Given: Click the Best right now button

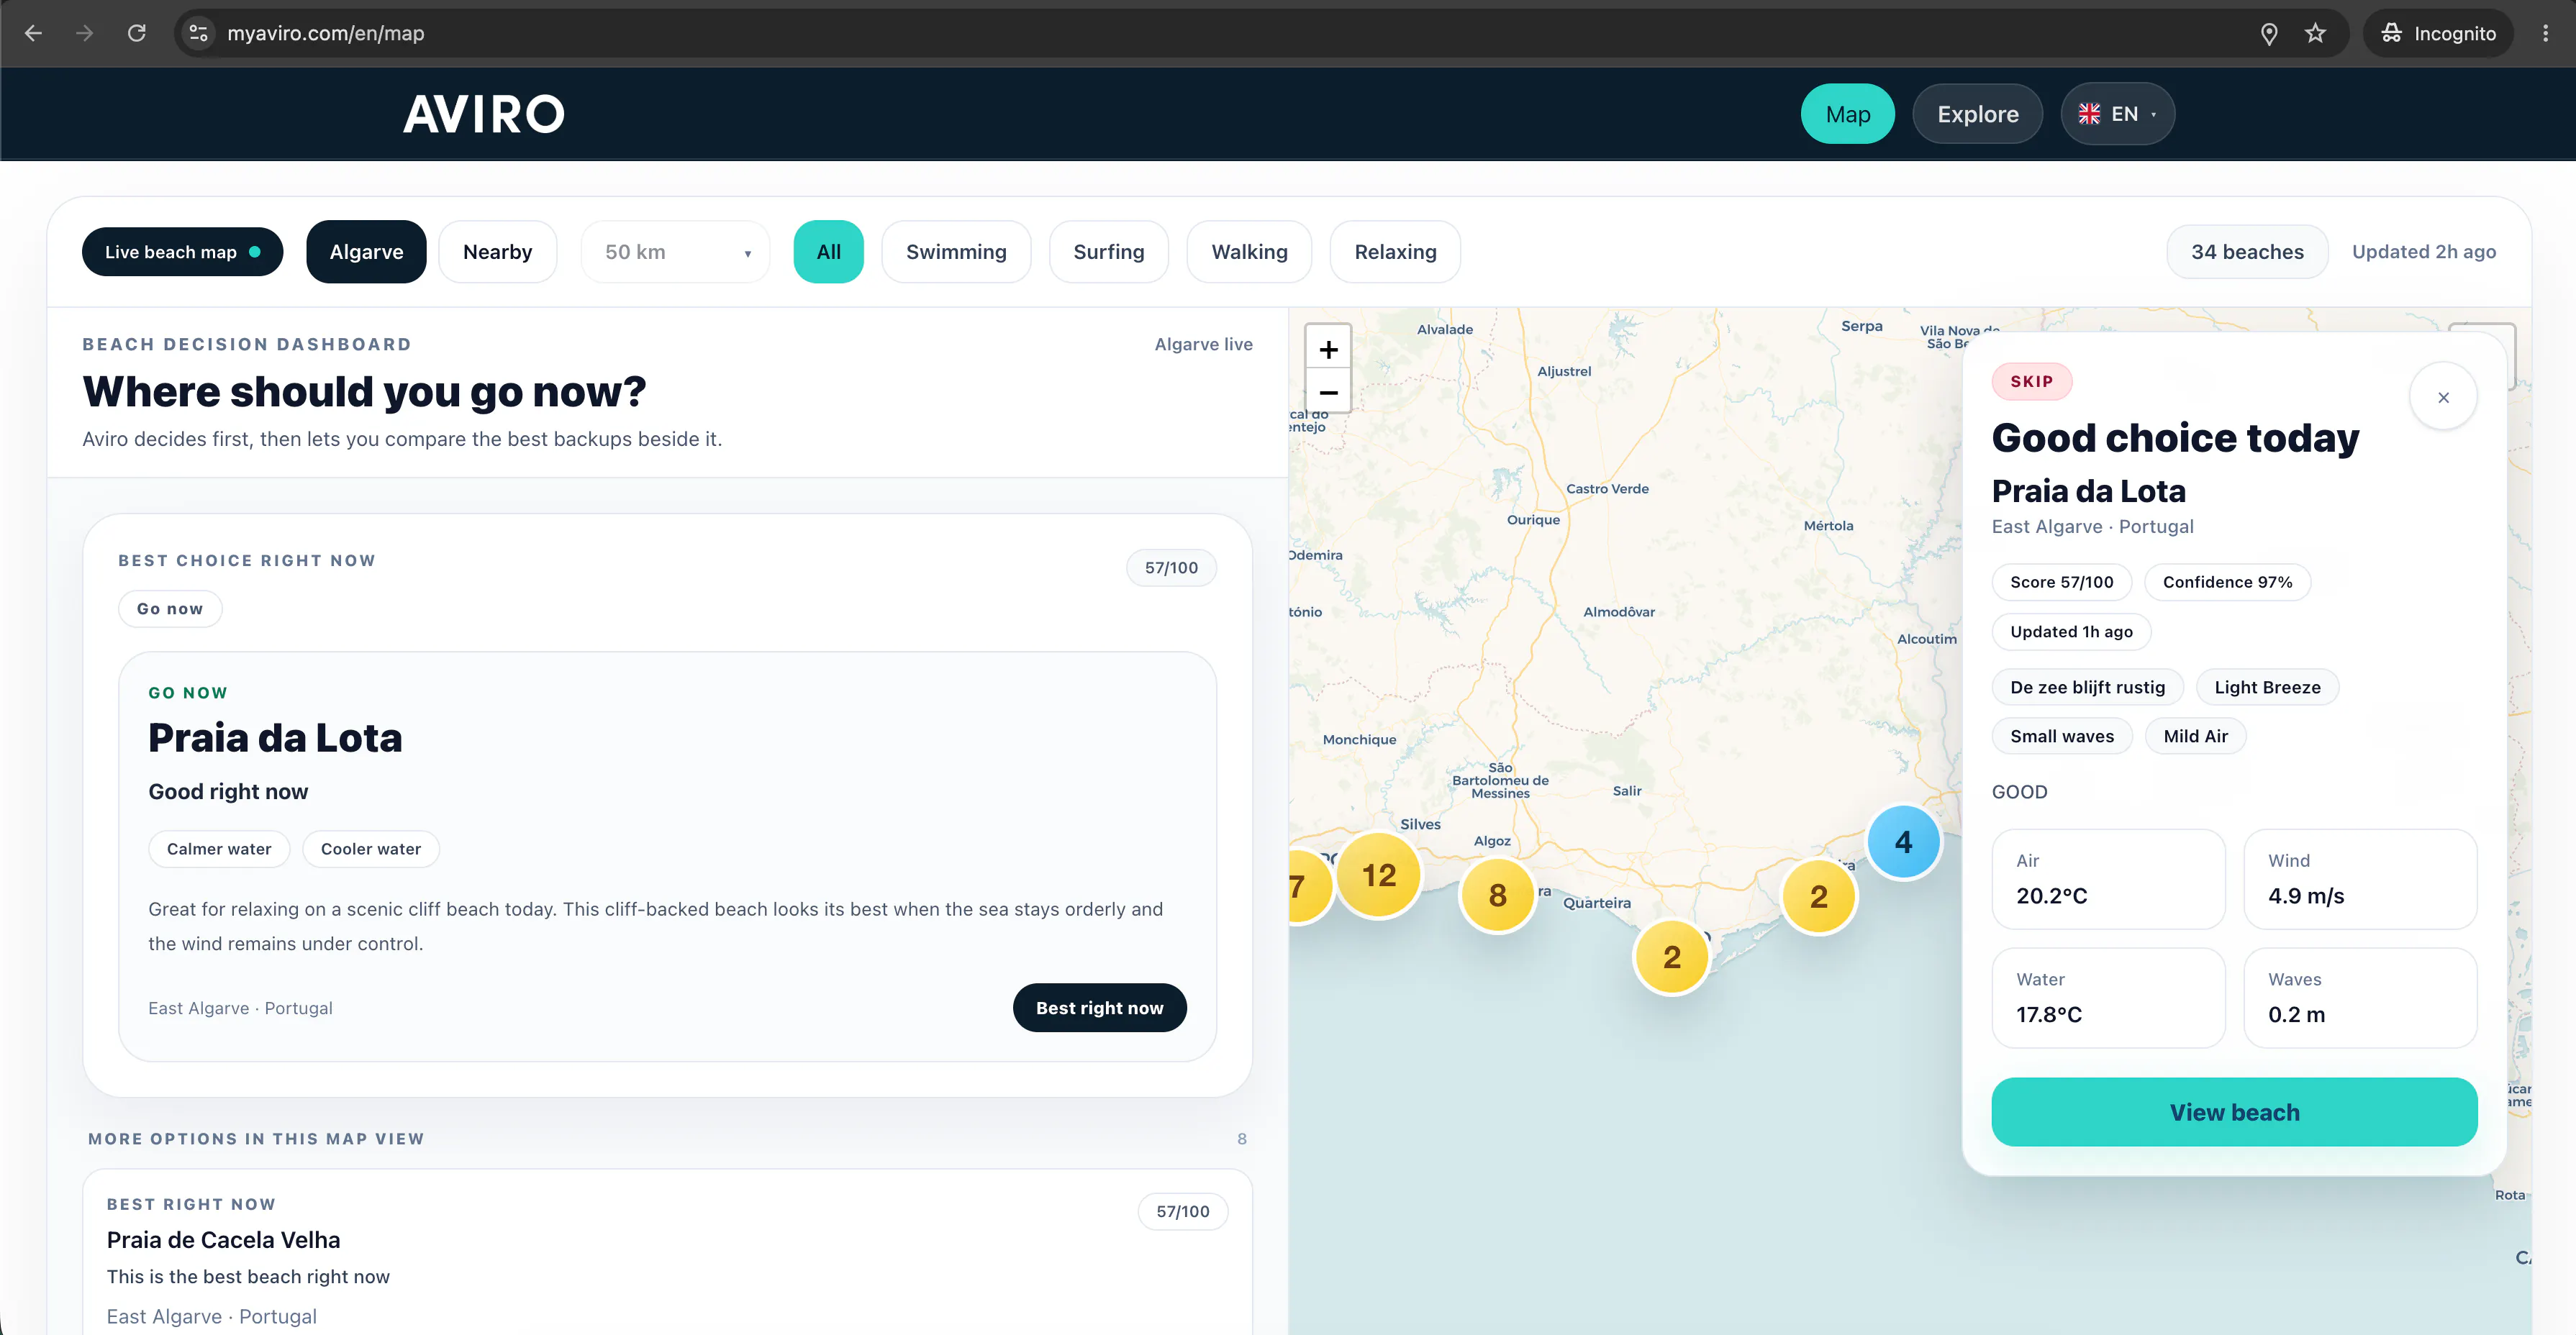Looking at the screenshot, I should pyautogui.click(x=1099, y=1008).
